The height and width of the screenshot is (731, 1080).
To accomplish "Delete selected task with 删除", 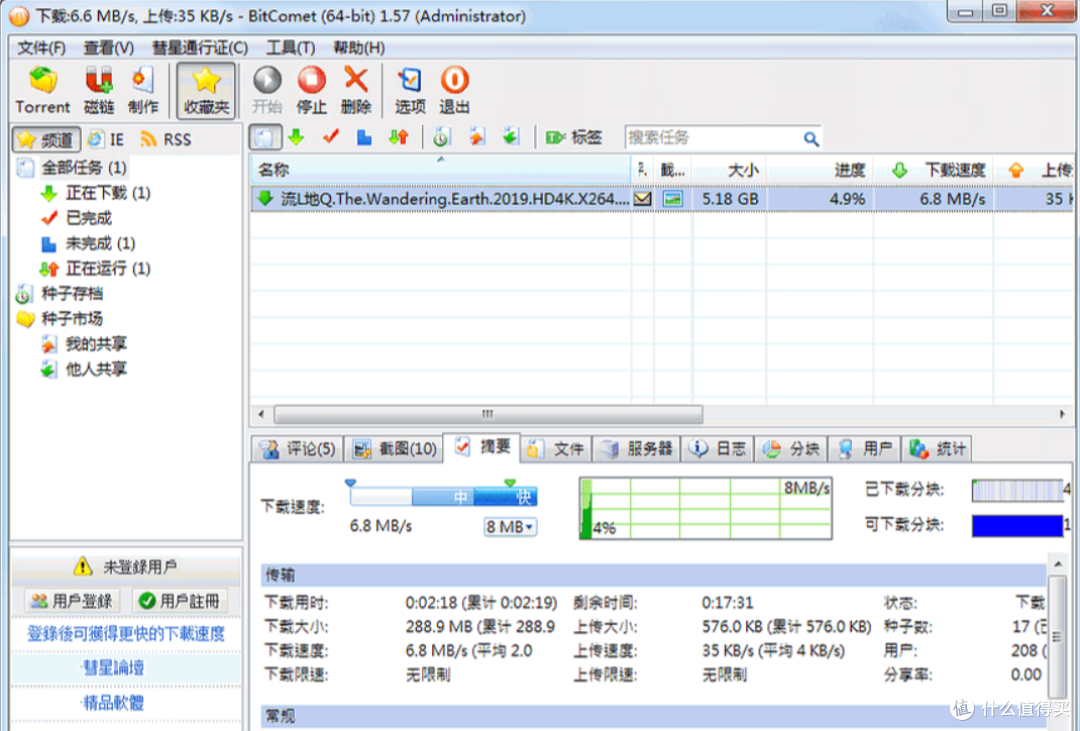I will pyautogui.click(x=356, y=90).
